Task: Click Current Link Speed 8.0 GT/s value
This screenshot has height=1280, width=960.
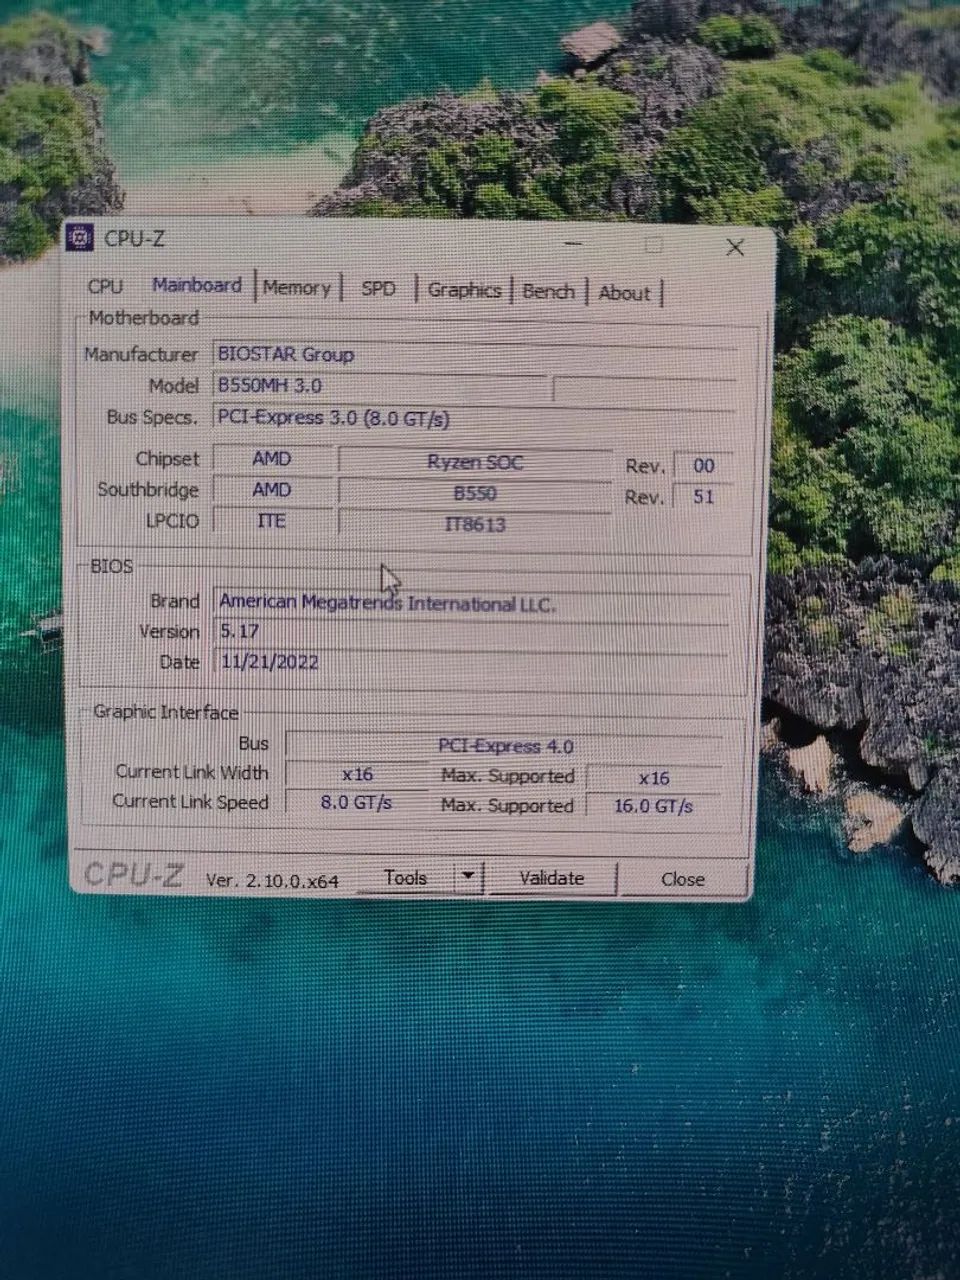Action: tap(357, 802)
